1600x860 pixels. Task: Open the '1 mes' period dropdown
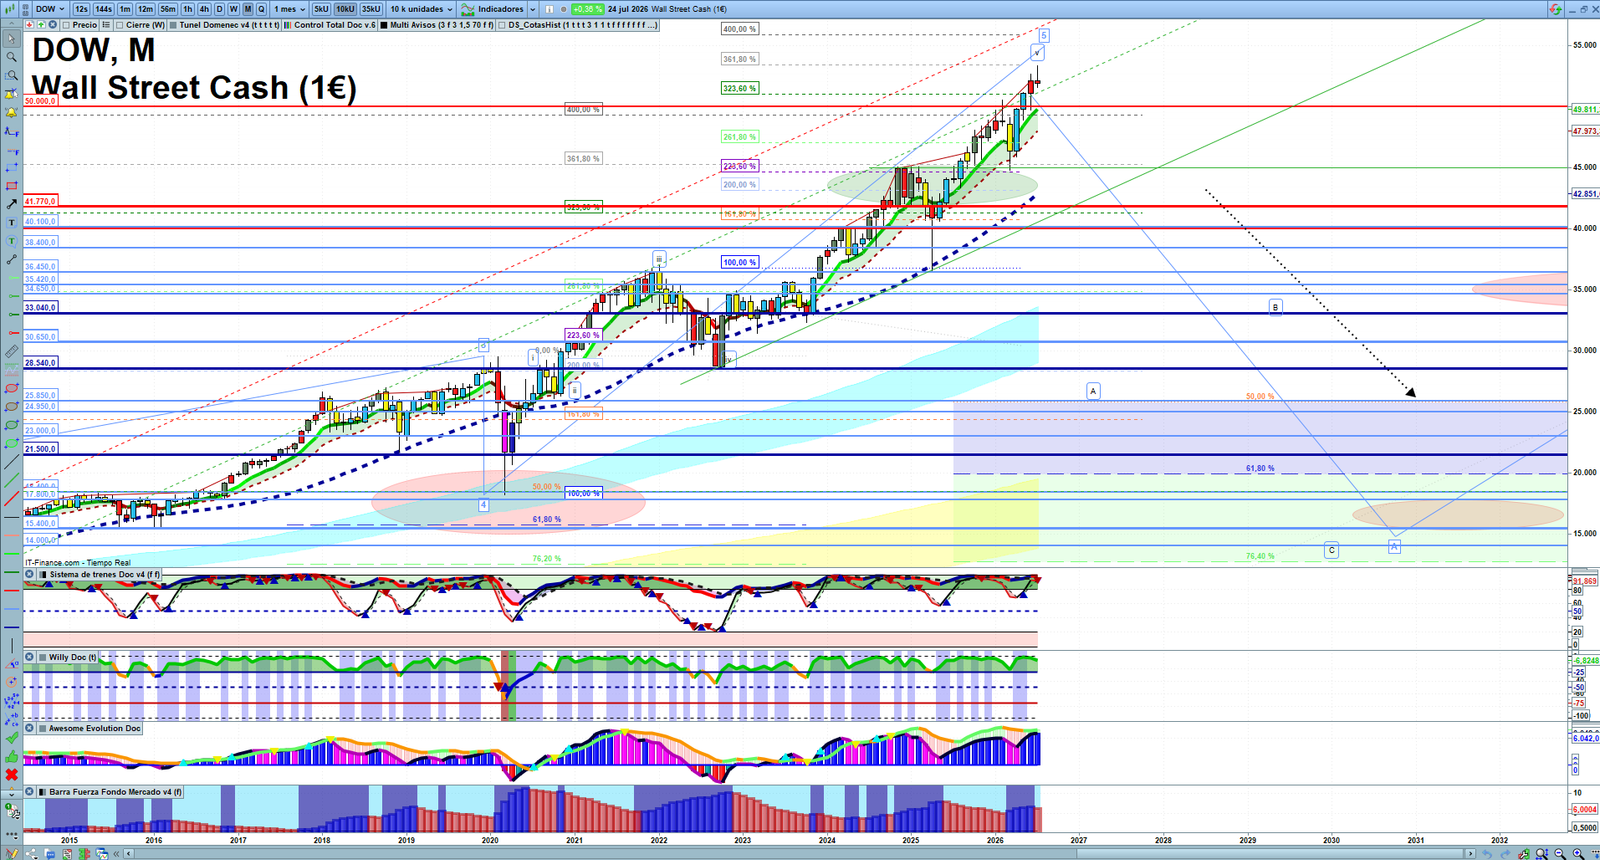point(289,9)
